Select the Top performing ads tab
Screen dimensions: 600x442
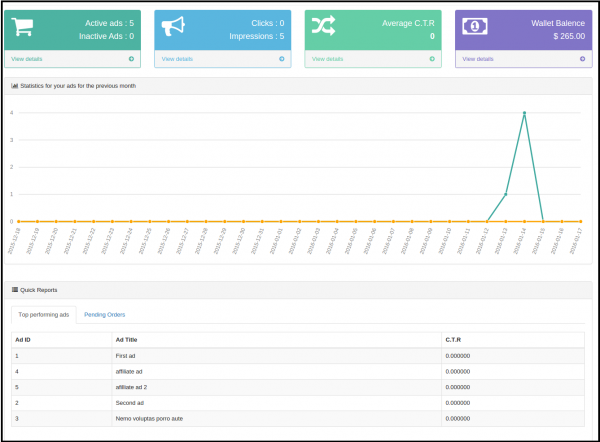pyautogui.click(x=44, y=315)
